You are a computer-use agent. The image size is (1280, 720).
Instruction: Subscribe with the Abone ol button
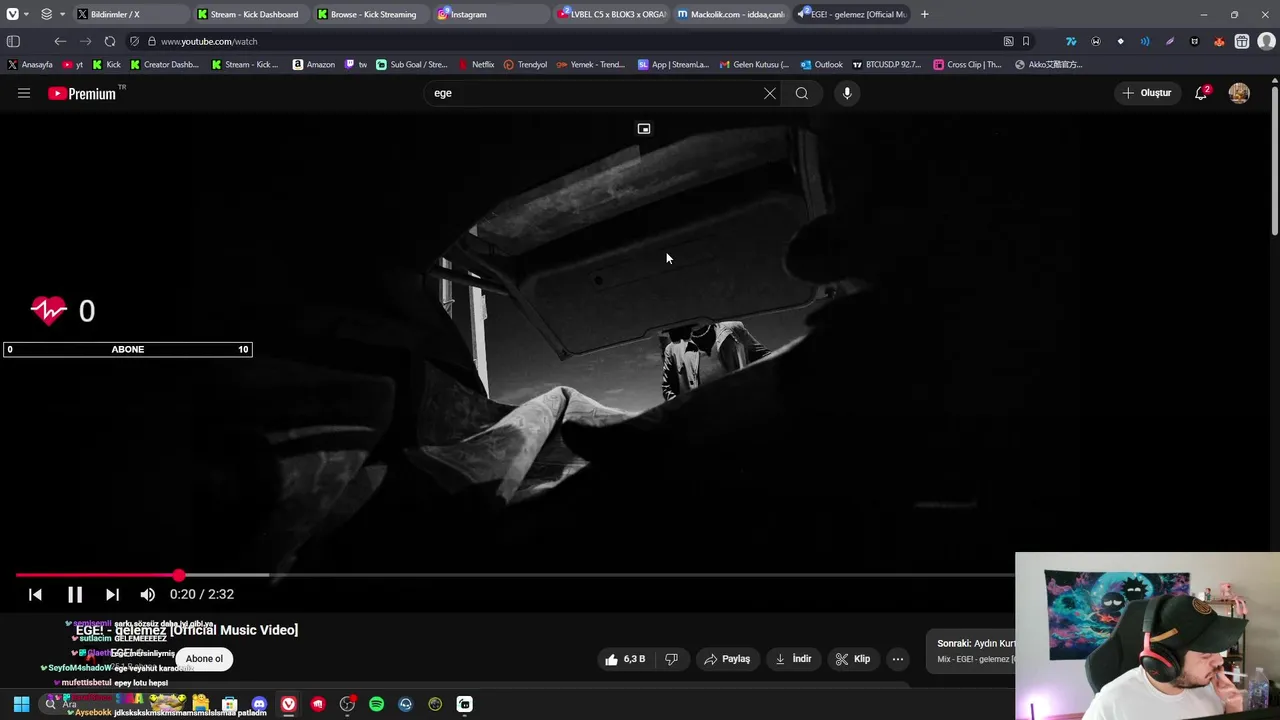tap(204, 659)
